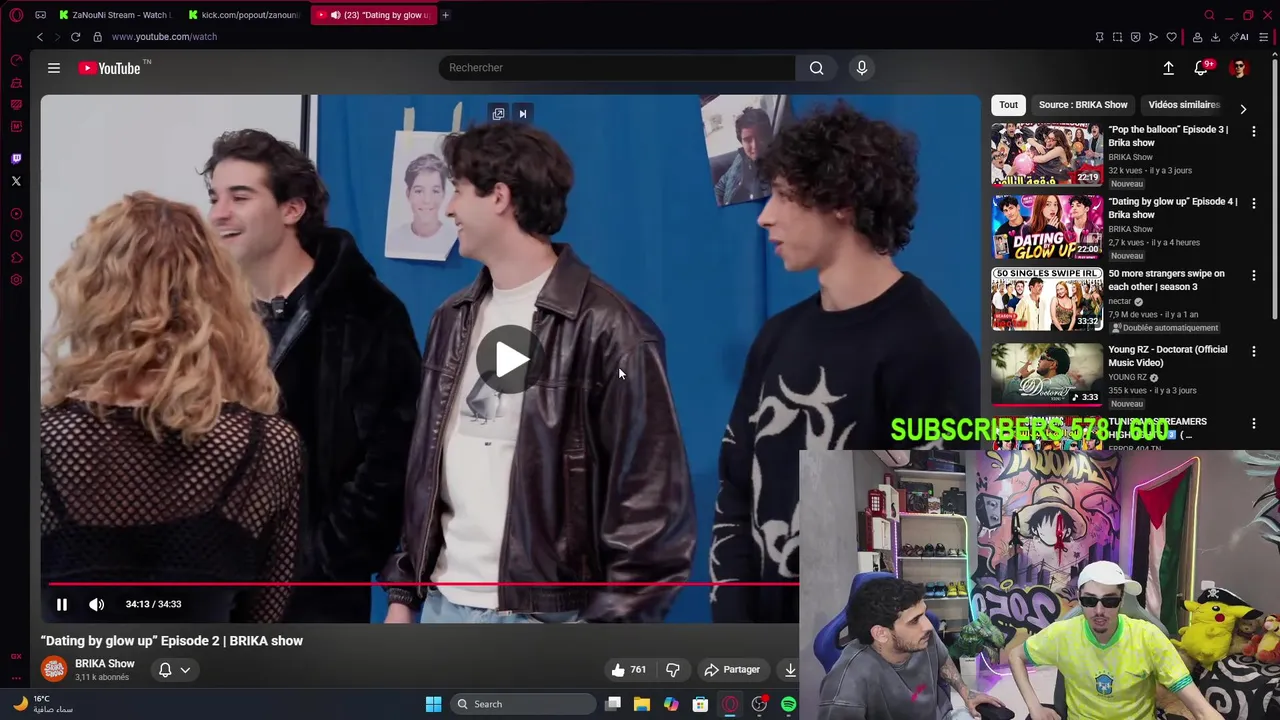
Task: Focus the Rechercher search field
Action: click(617, 68)
